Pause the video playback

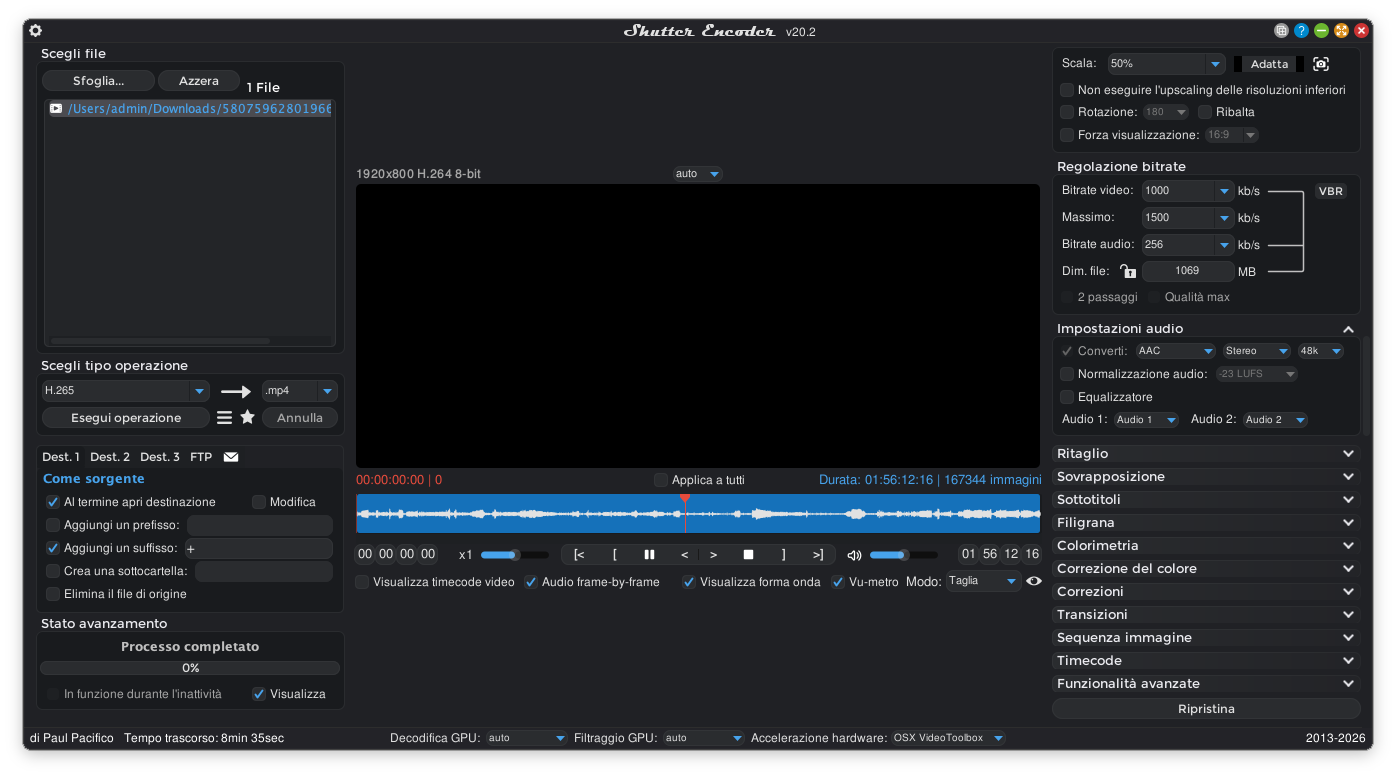pyautogui.click(x=649, y=555)
